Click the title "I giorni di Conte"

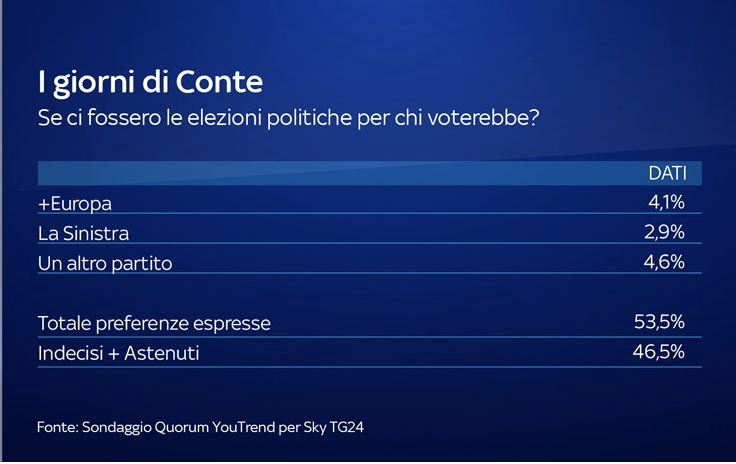149,81
